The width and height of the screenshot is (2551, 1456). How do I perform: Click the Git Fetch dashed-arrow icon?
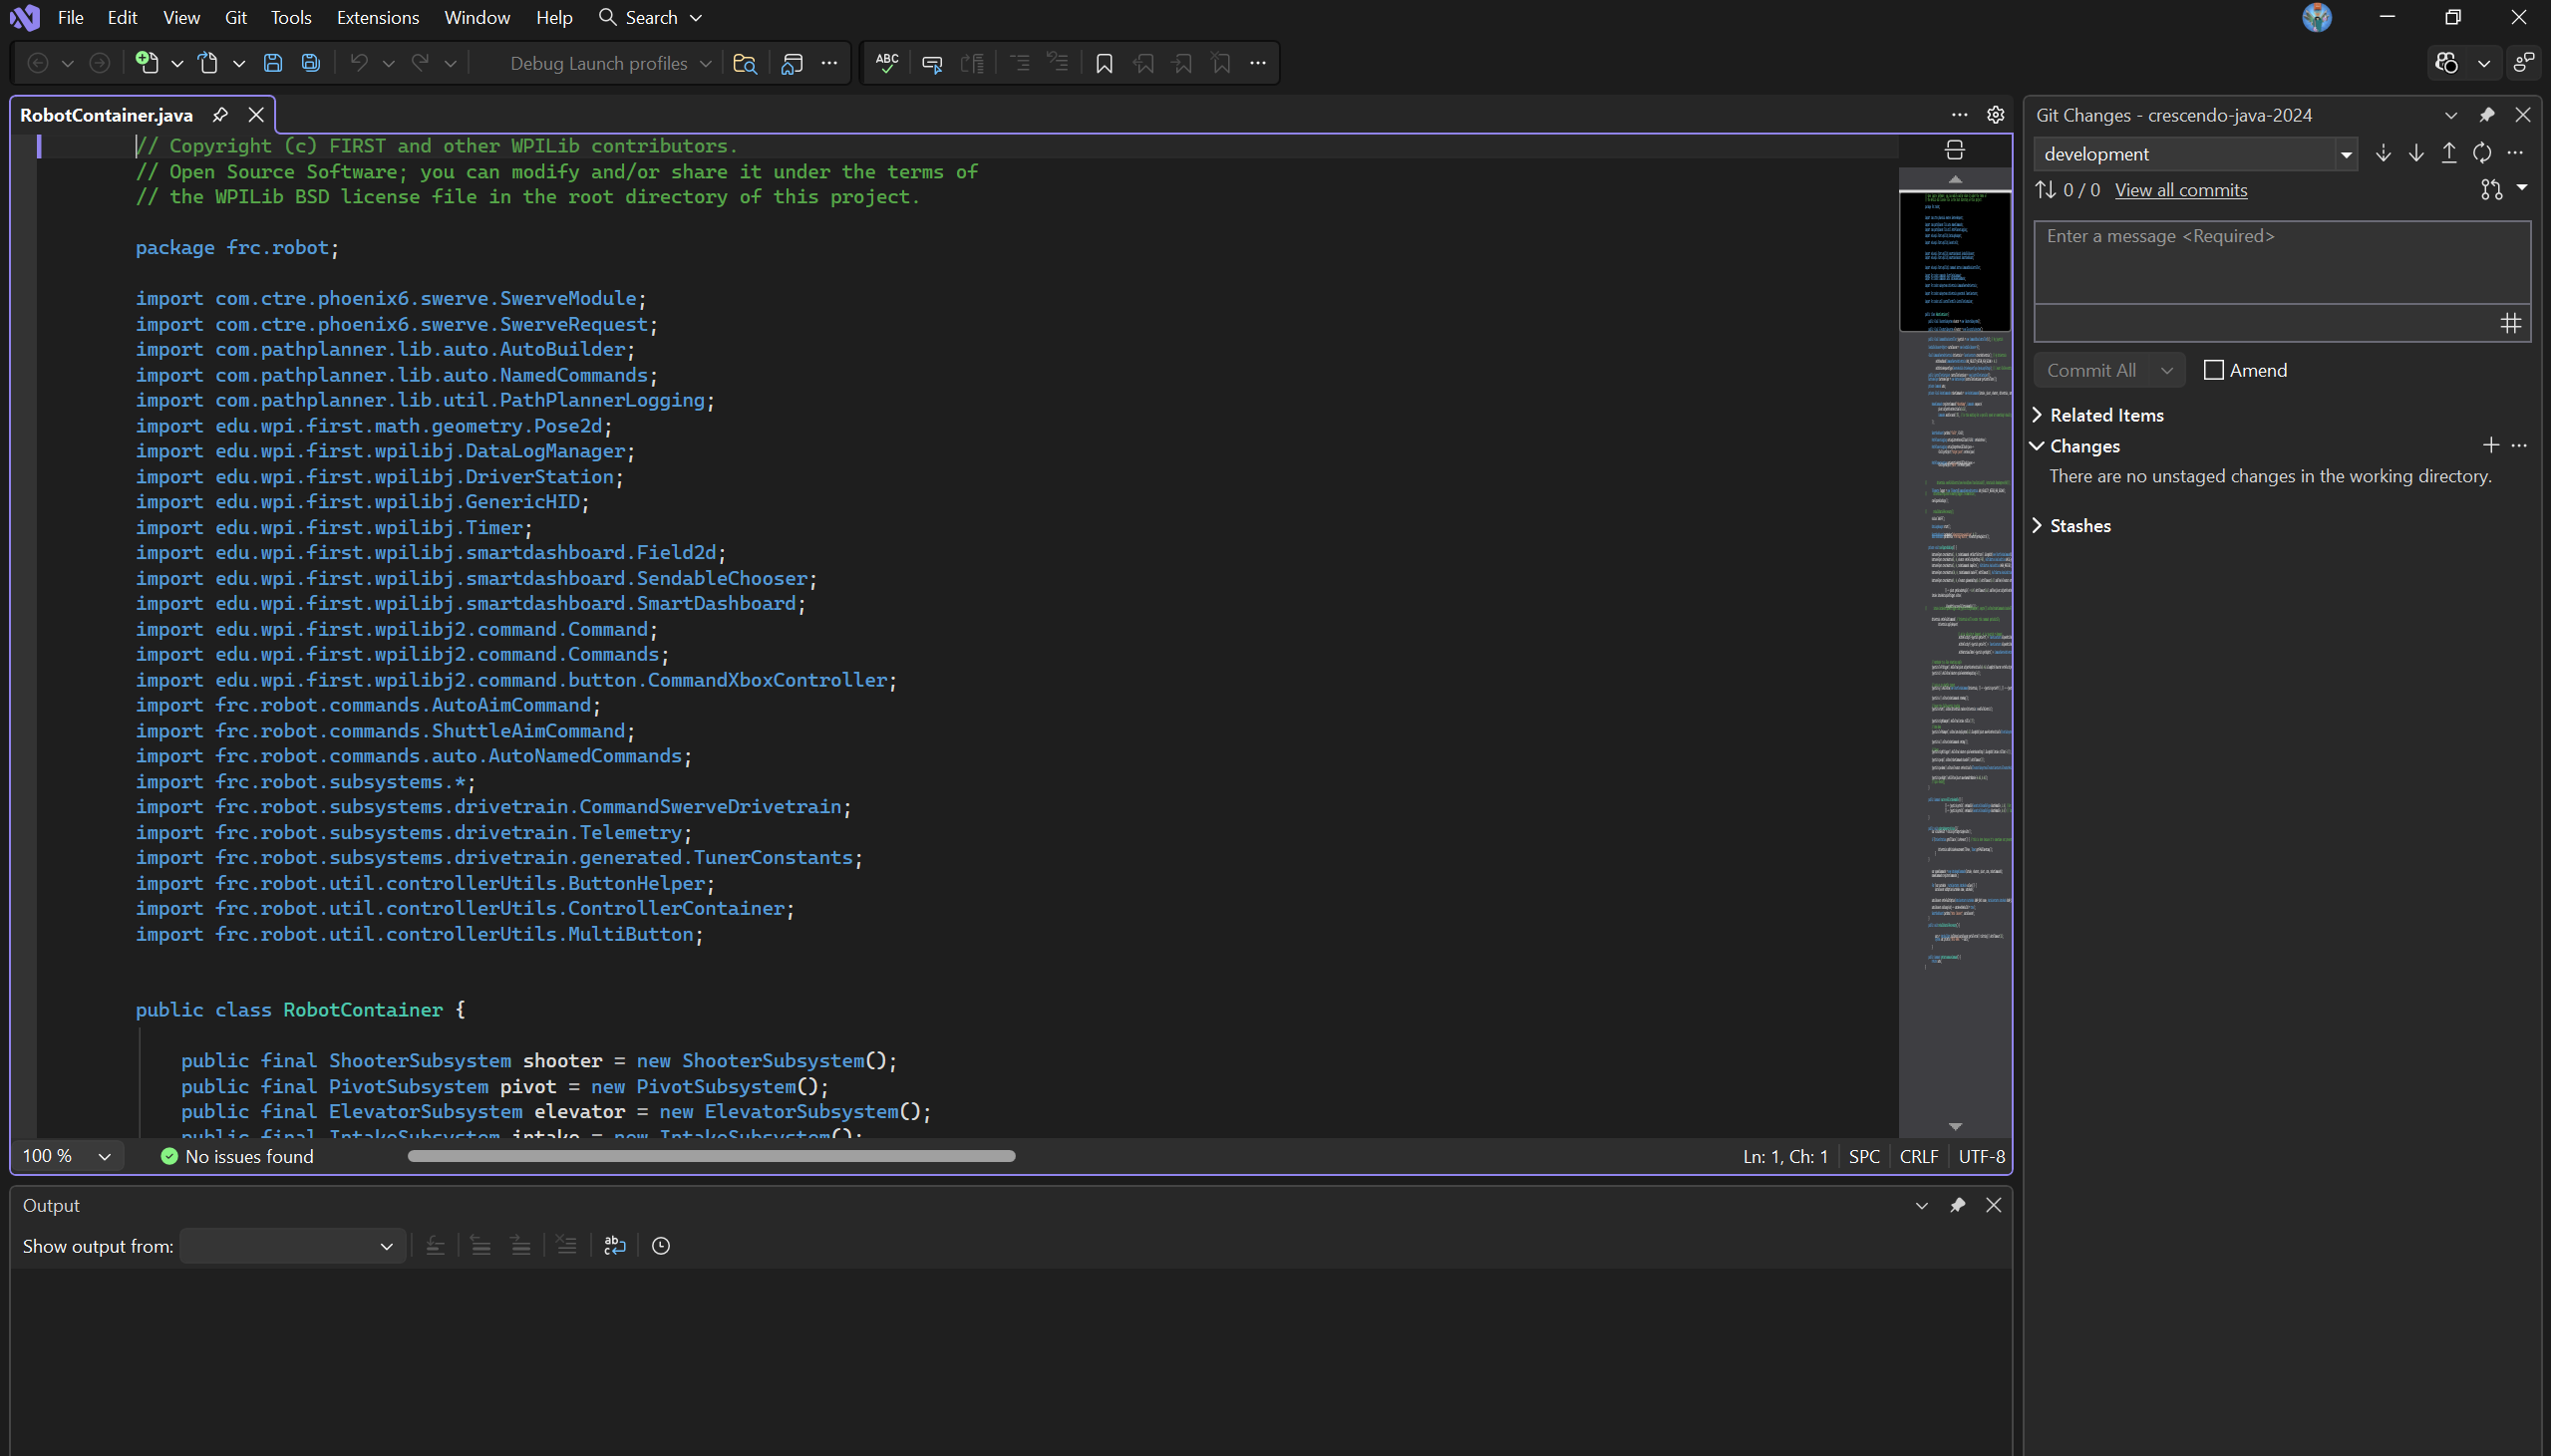[x=2383, y=153]
